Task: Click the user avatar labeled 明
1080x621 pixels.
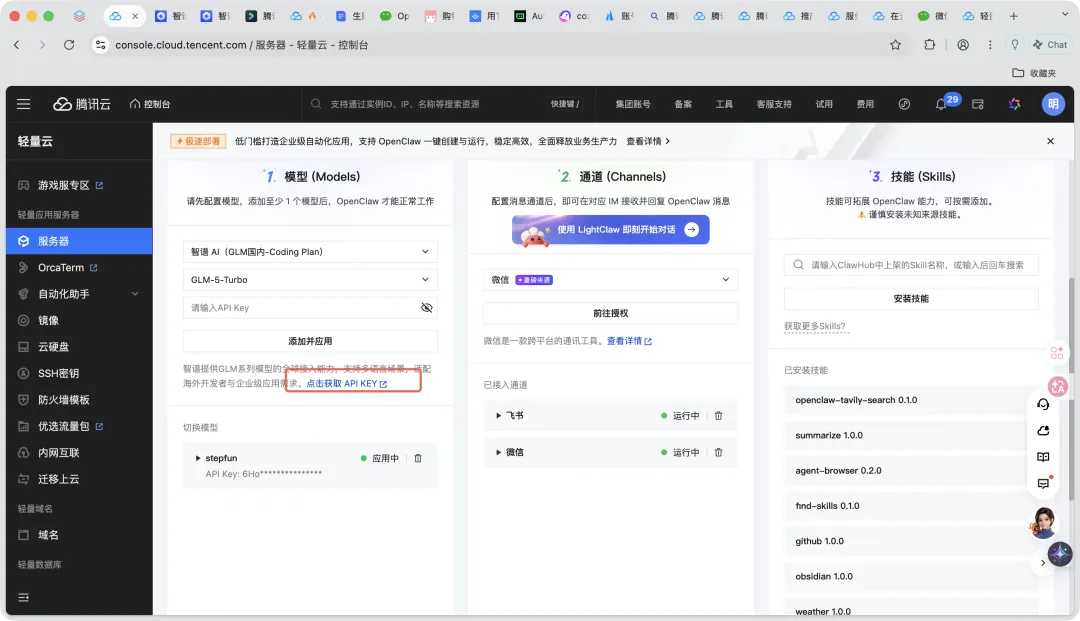Action: 1053,104
